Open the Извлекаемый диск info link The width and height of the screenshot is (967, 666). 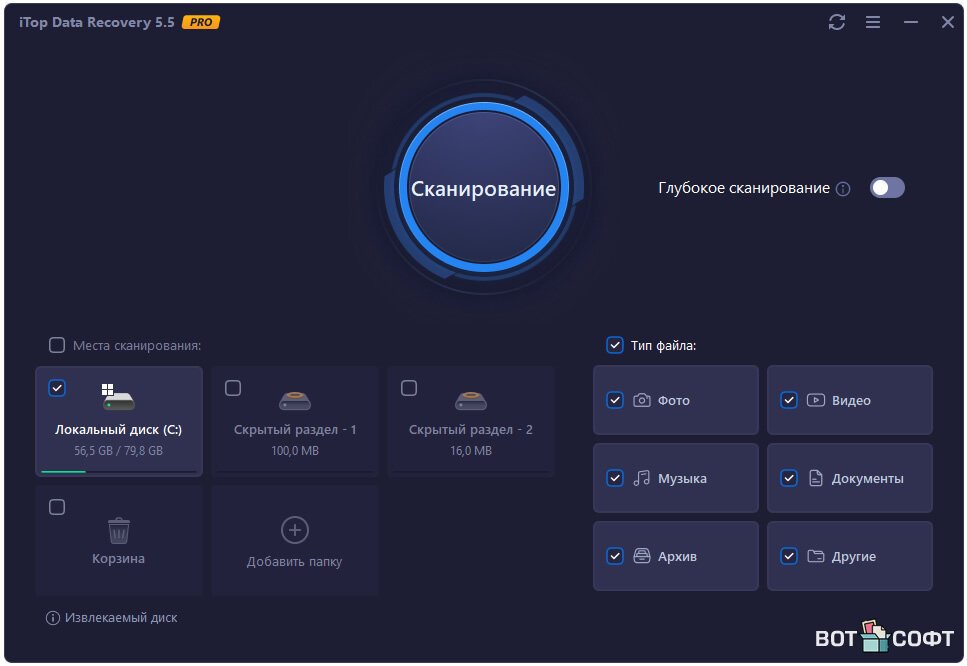pos(111,618)
